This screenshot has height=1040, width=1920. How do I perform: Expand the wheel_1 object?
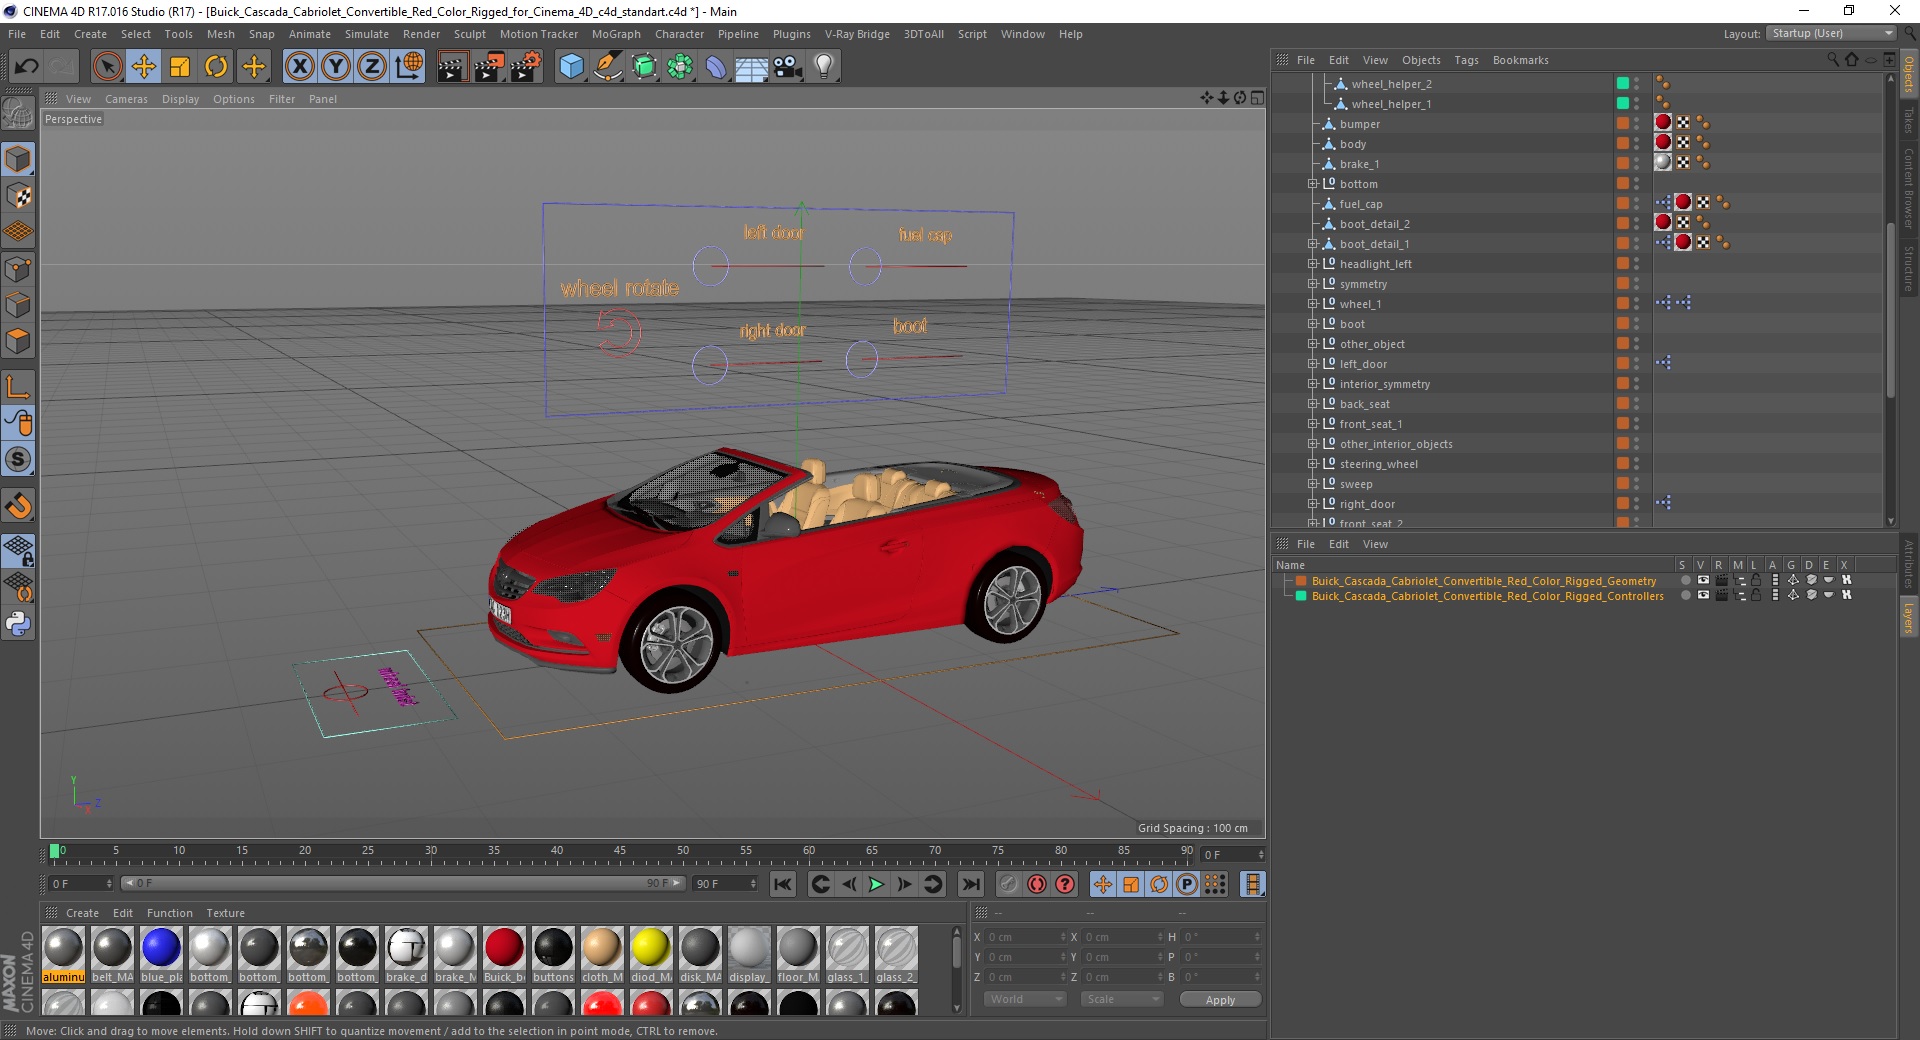click(x=1312, y=304)
